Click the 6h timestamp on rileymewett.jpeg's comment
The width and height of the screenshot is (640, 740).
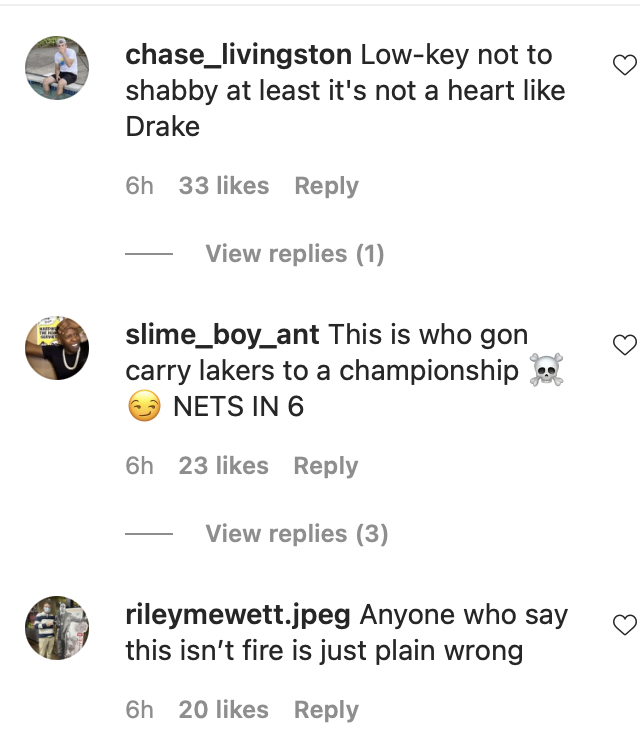tap(140, 710)
